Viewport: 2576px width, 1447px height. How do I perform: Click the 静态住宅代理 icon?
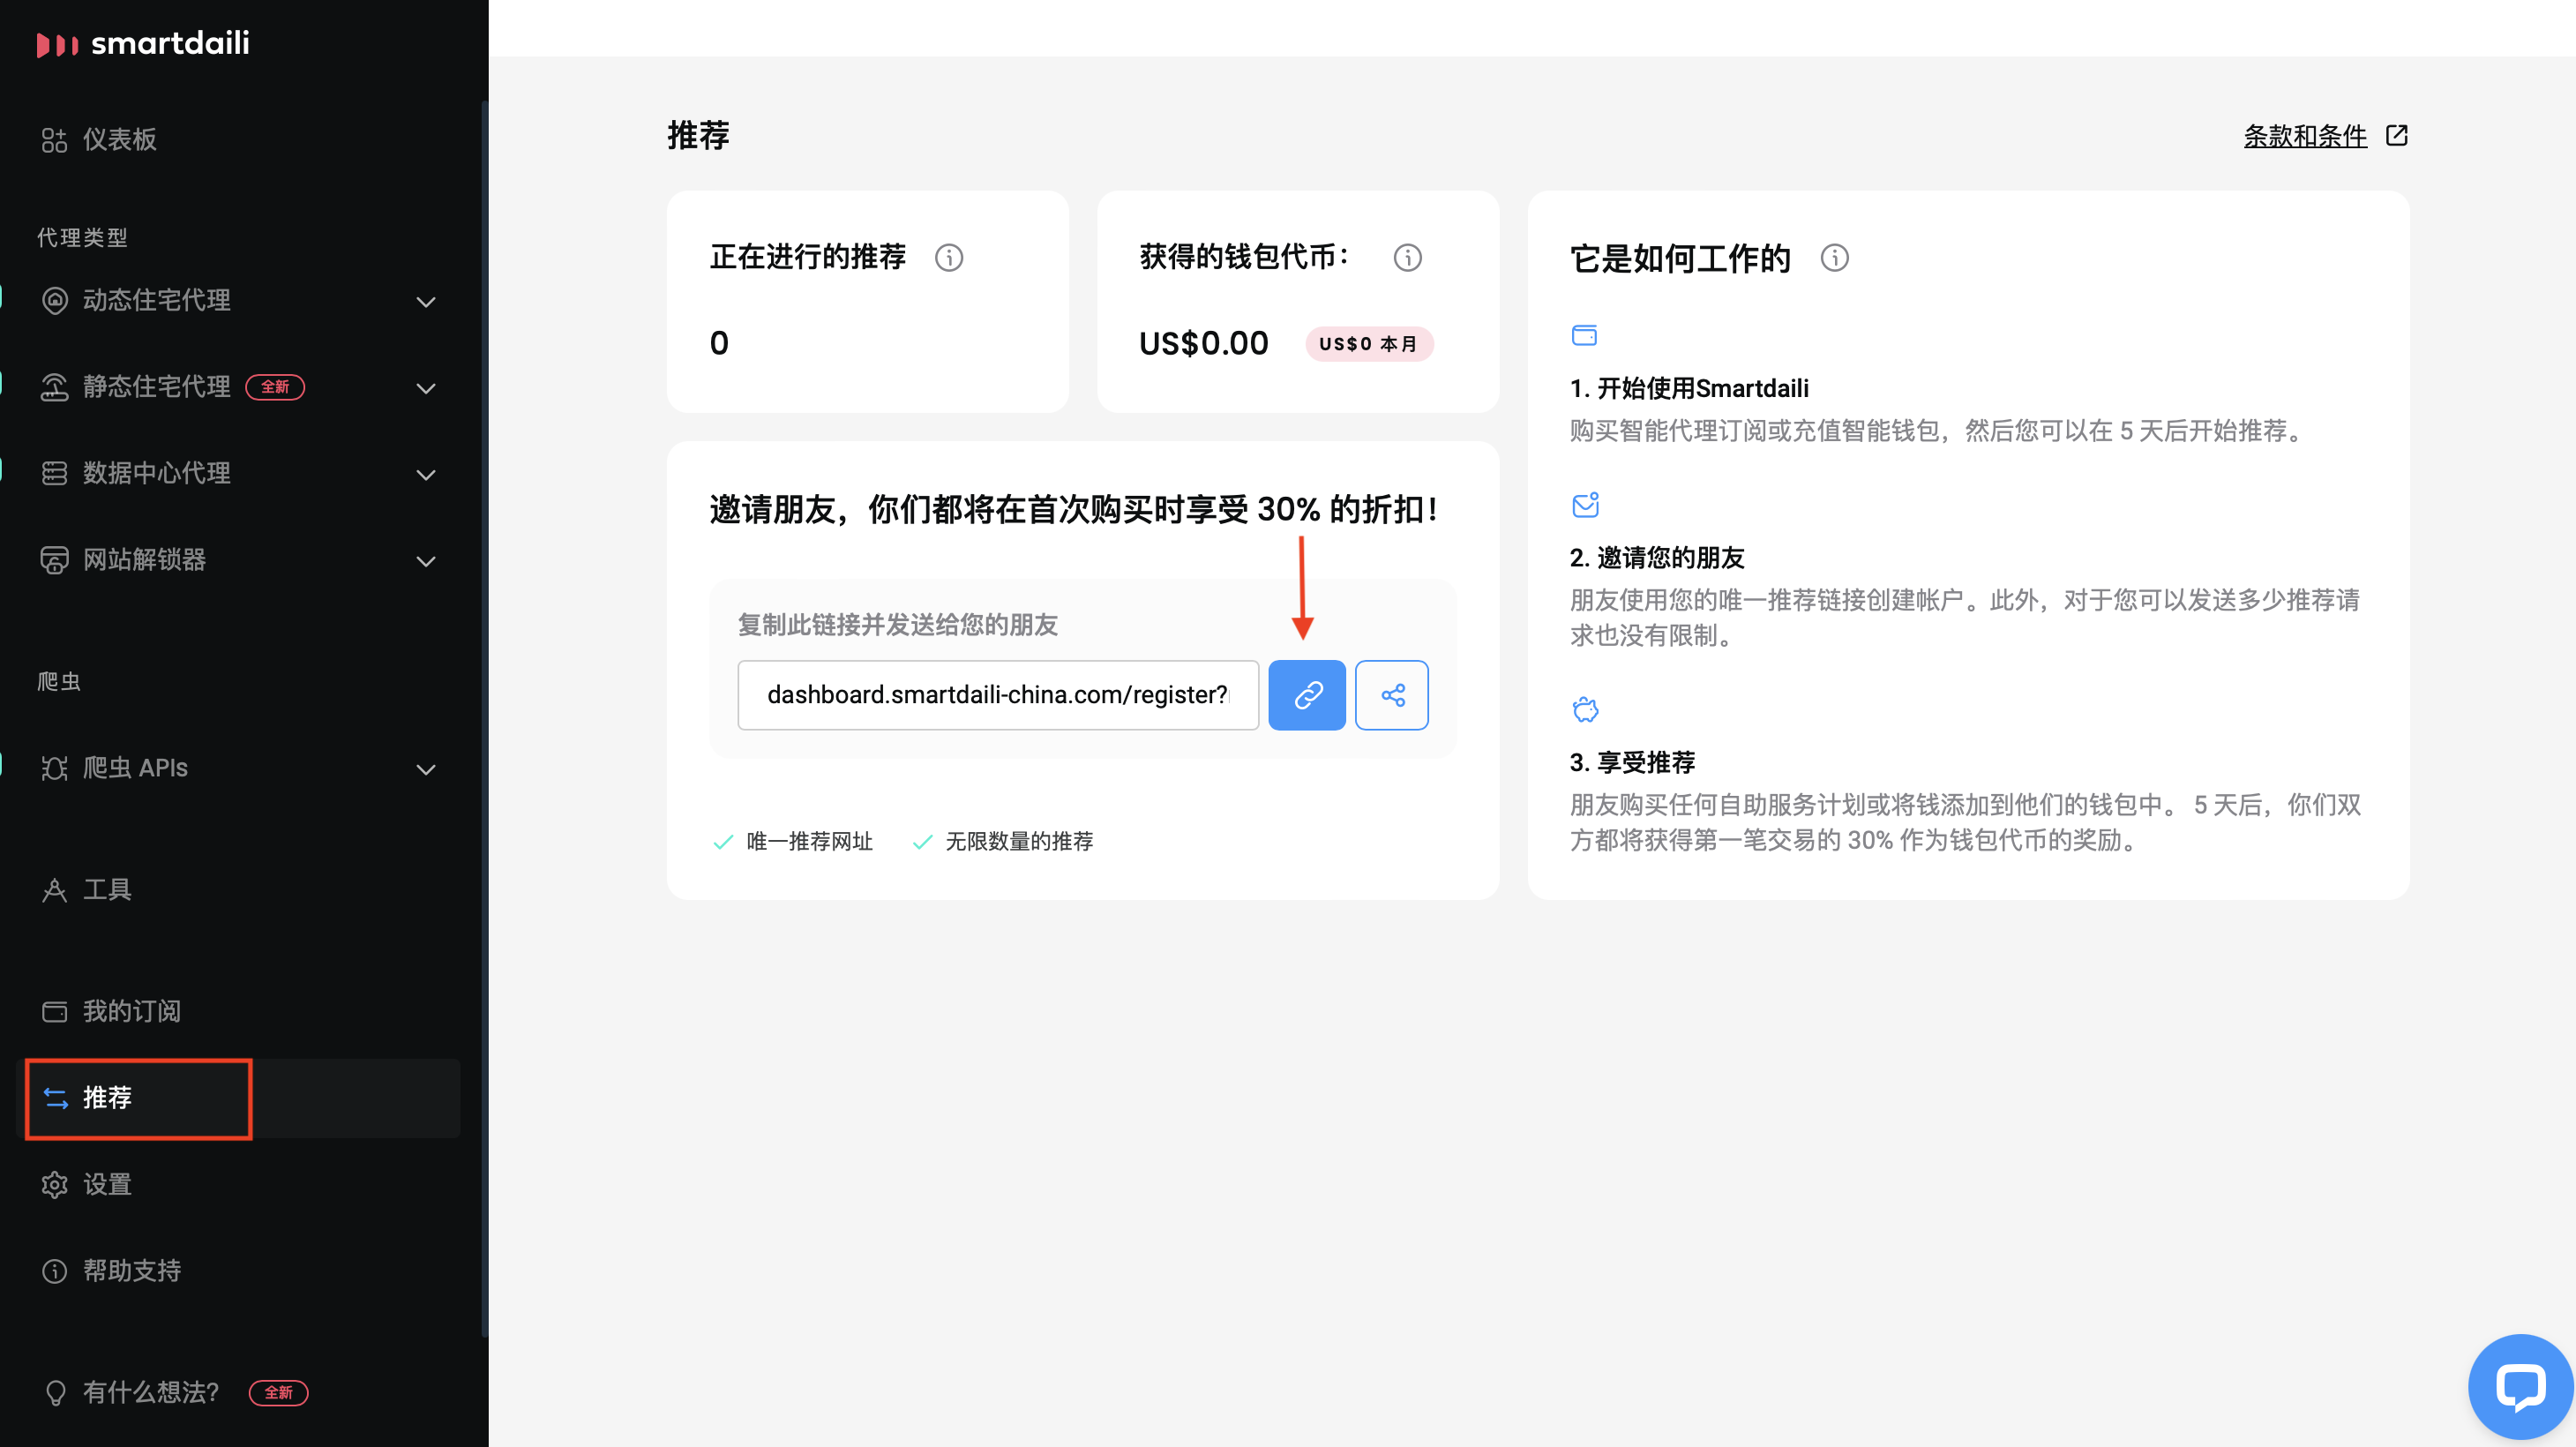point(54,387)
